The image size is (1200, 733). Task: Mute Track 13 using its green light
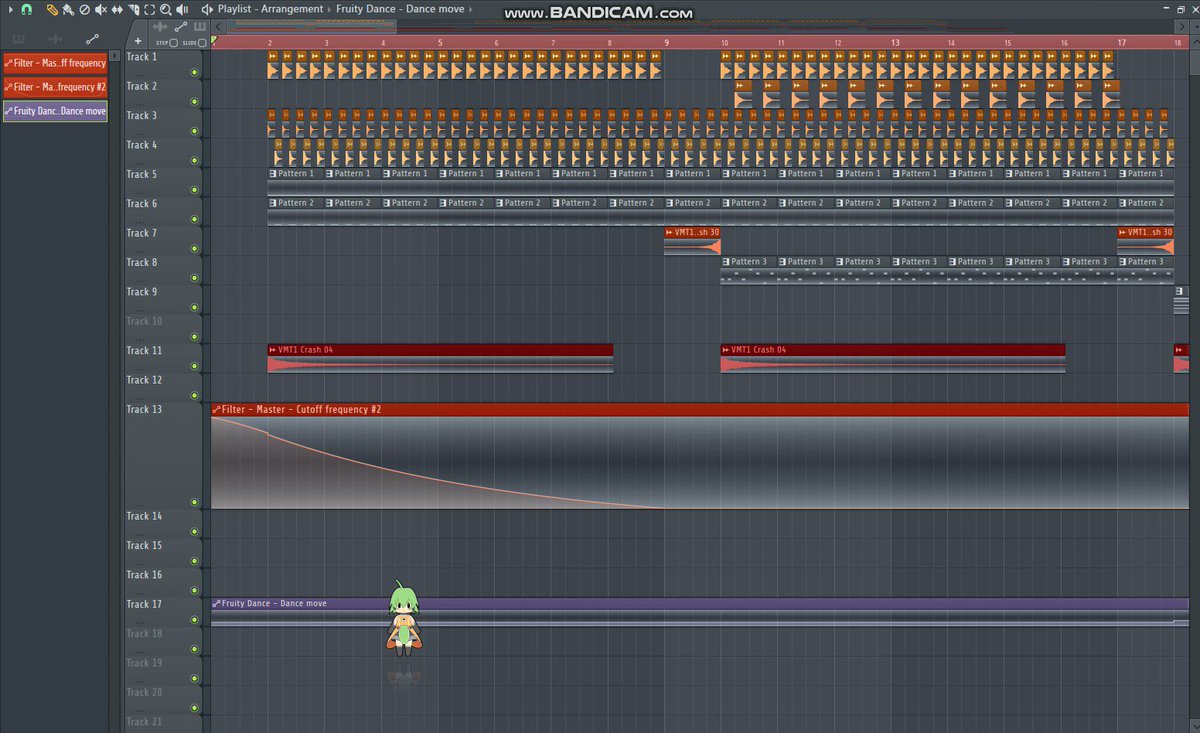(x=195, y=503)
